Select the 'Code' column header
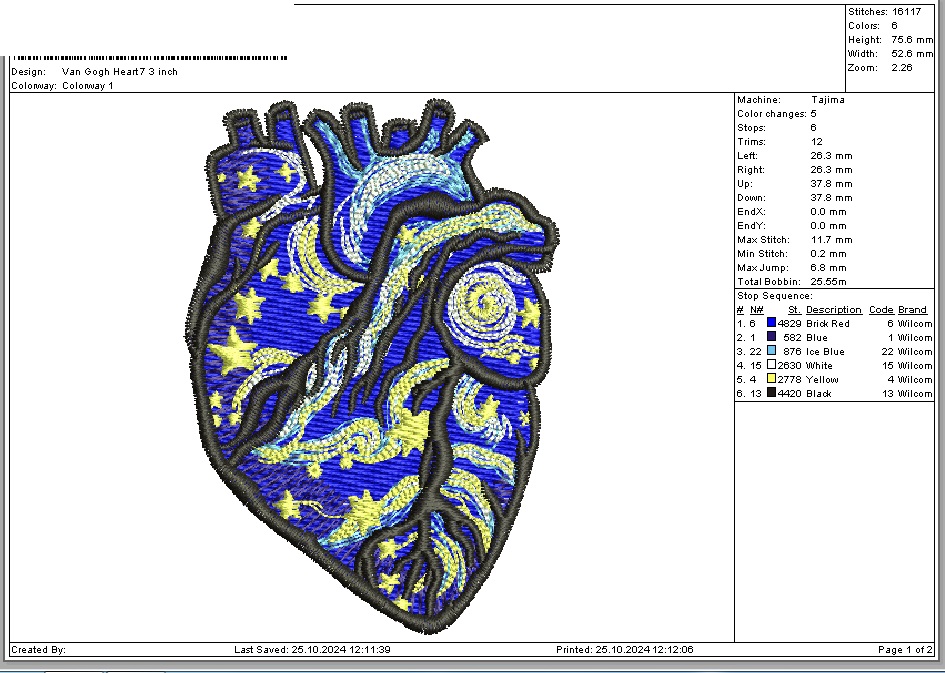945x673 pixels. (881, 310)
